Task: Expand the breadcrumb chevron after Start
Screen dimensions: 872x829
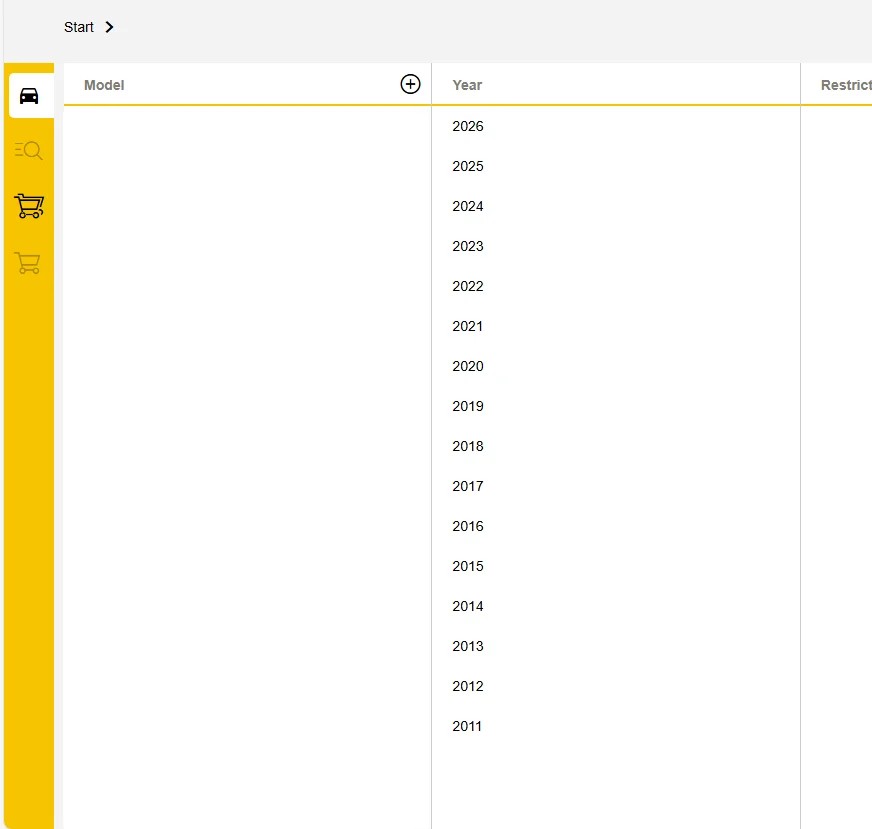Action: point(110,27)
